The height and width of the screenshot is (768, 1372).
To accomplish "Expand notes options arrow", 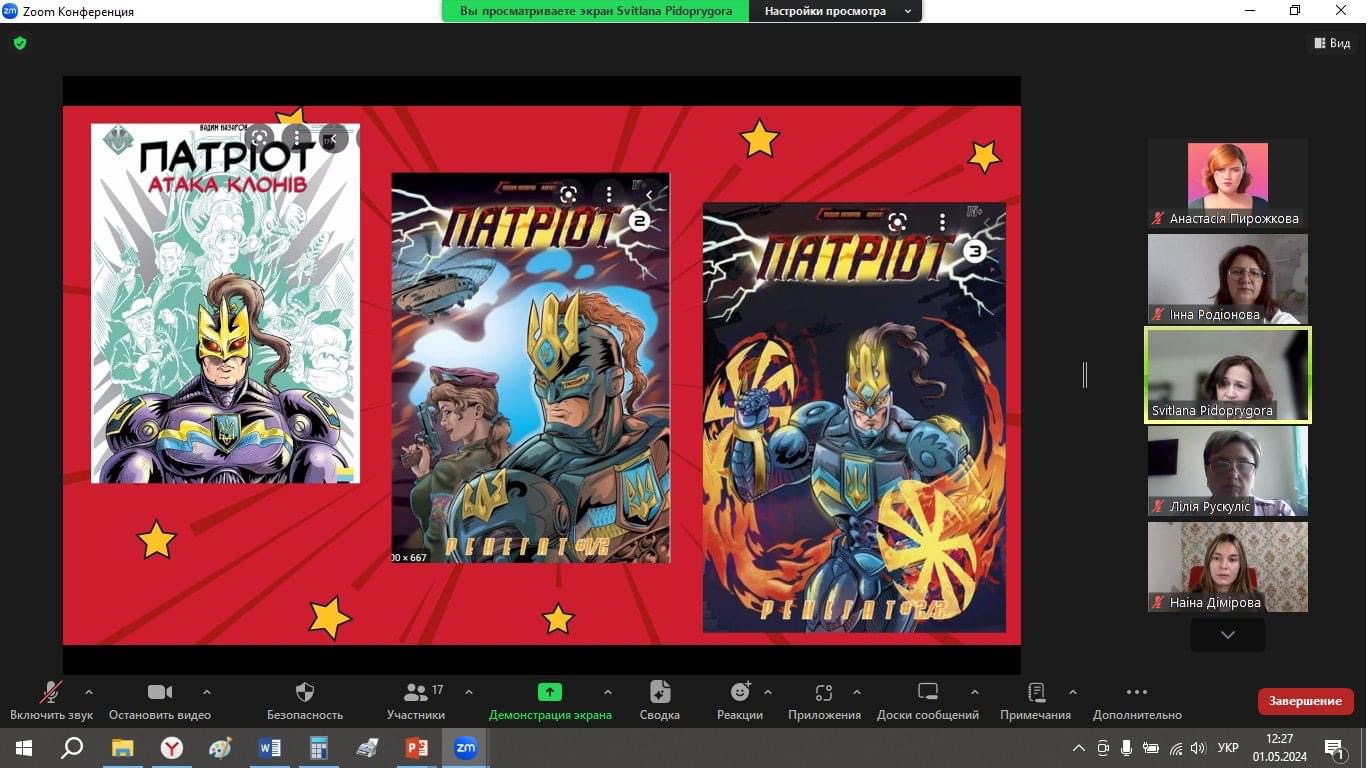I will pyautogui.click(x=1073, y=692).
